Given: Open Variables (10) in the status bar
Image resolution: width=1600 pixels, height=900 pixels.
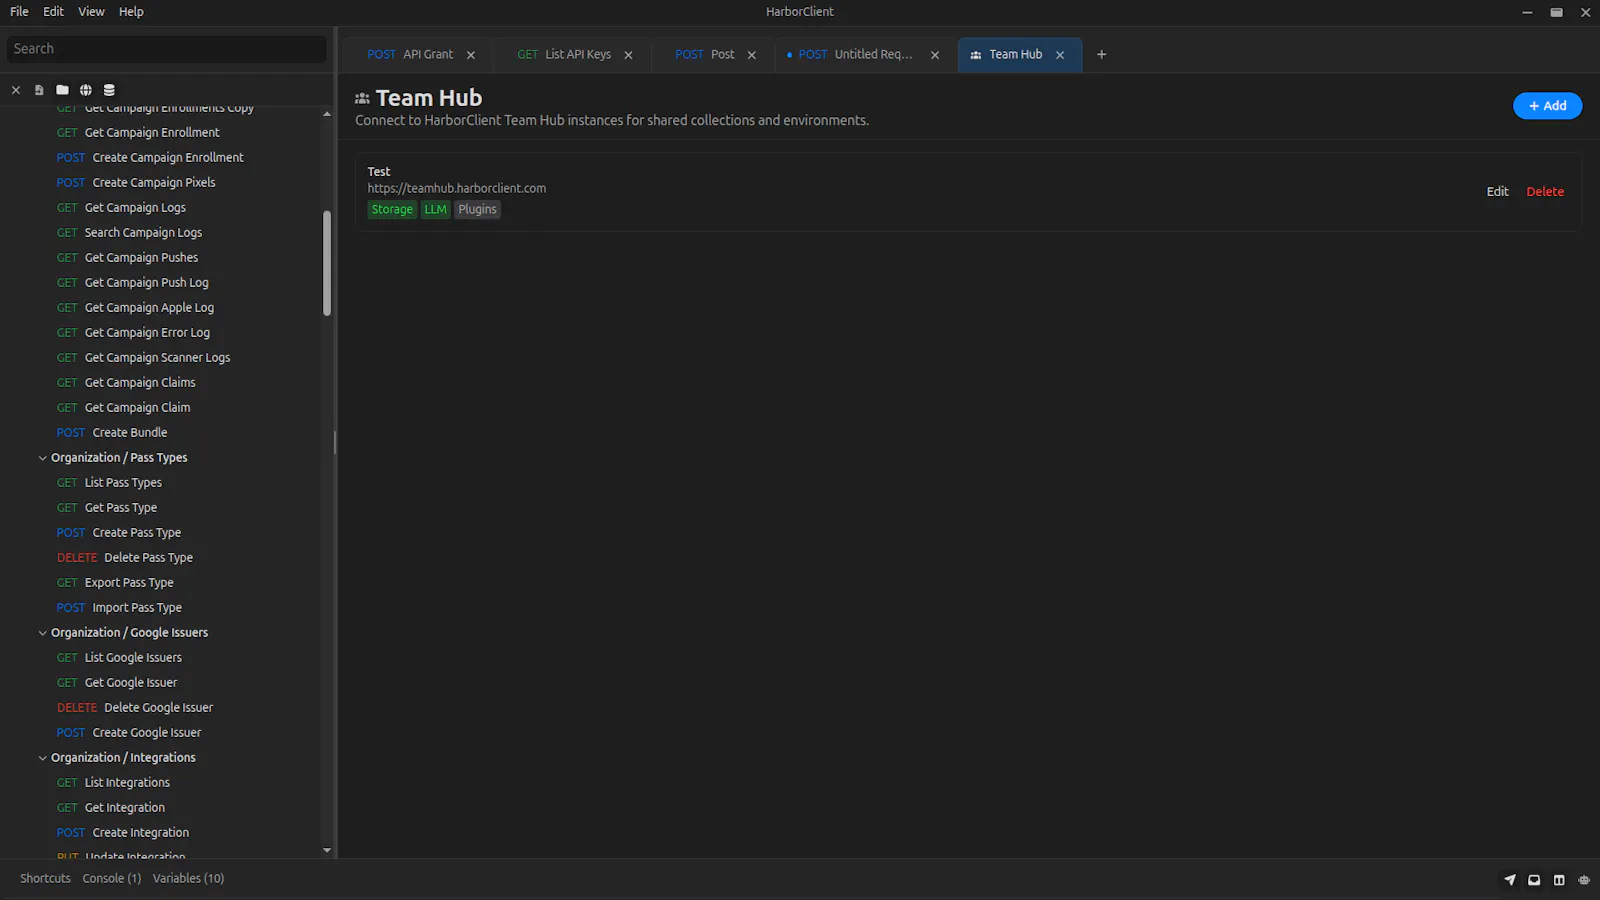Looking at the screenshot, I should [x=188, y=879].
